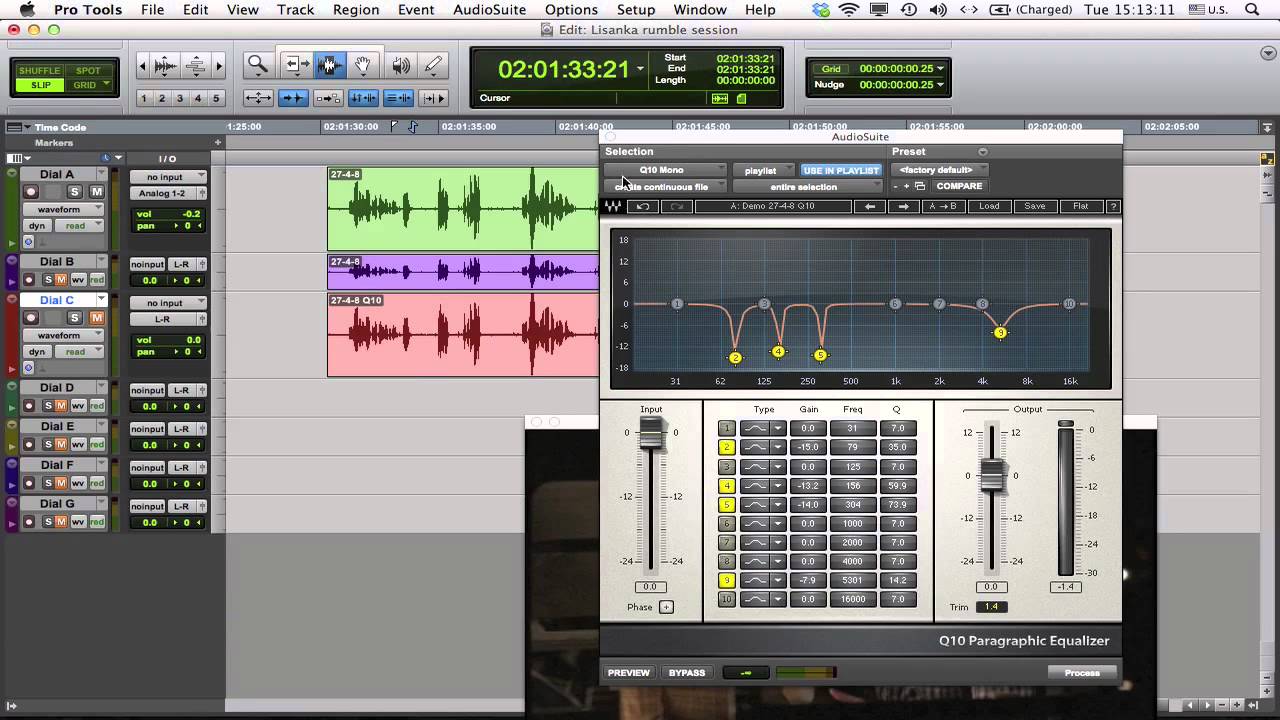
Task: Click the Trim value 1.4 field
Action: (992, 607)
